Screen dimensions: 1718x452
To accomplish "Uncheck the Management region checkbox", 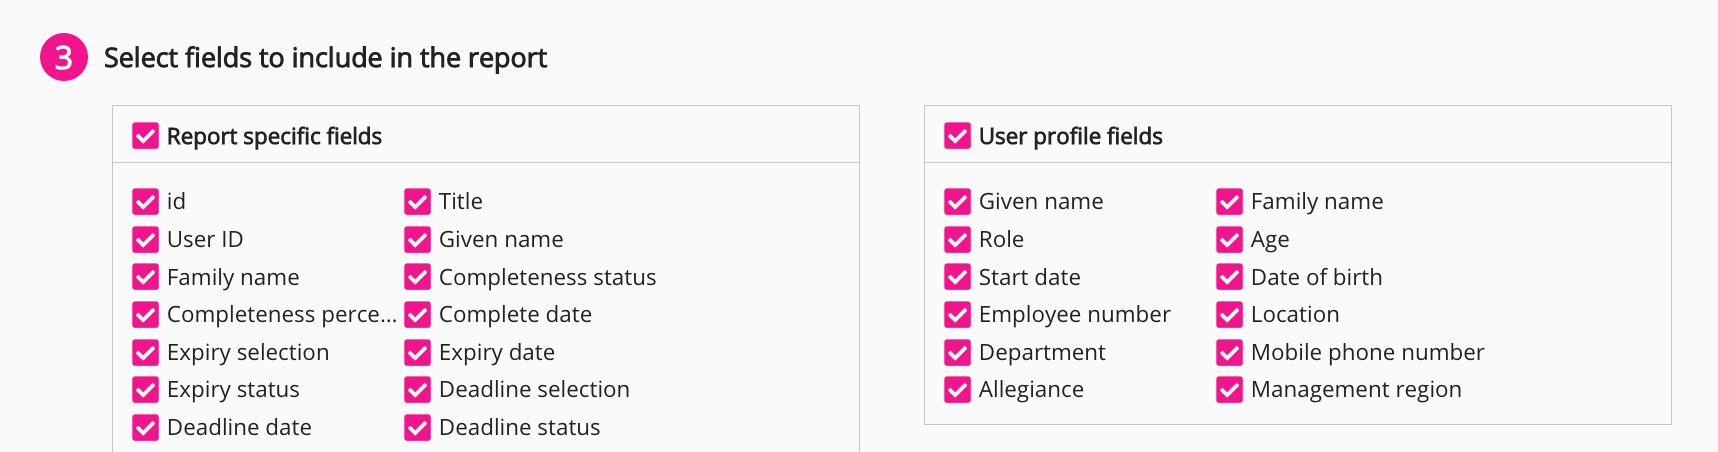I will [x=1230, y=390].
